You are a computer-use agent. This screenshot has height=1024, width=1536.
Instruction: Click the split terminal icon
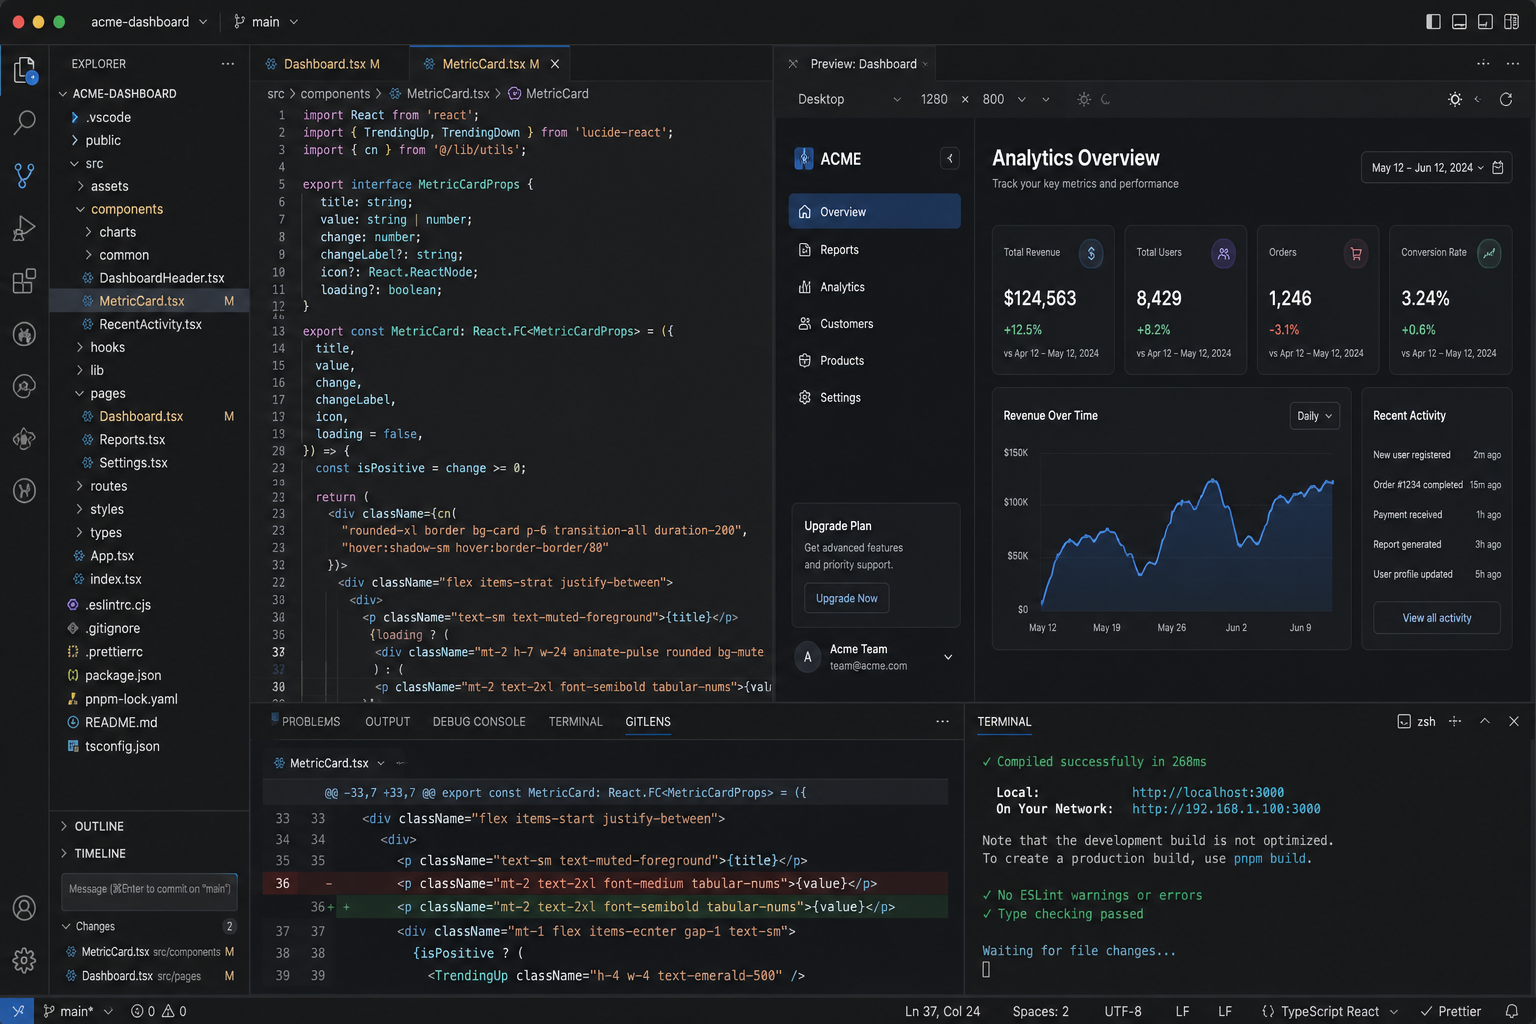(x=1455, y=721)
